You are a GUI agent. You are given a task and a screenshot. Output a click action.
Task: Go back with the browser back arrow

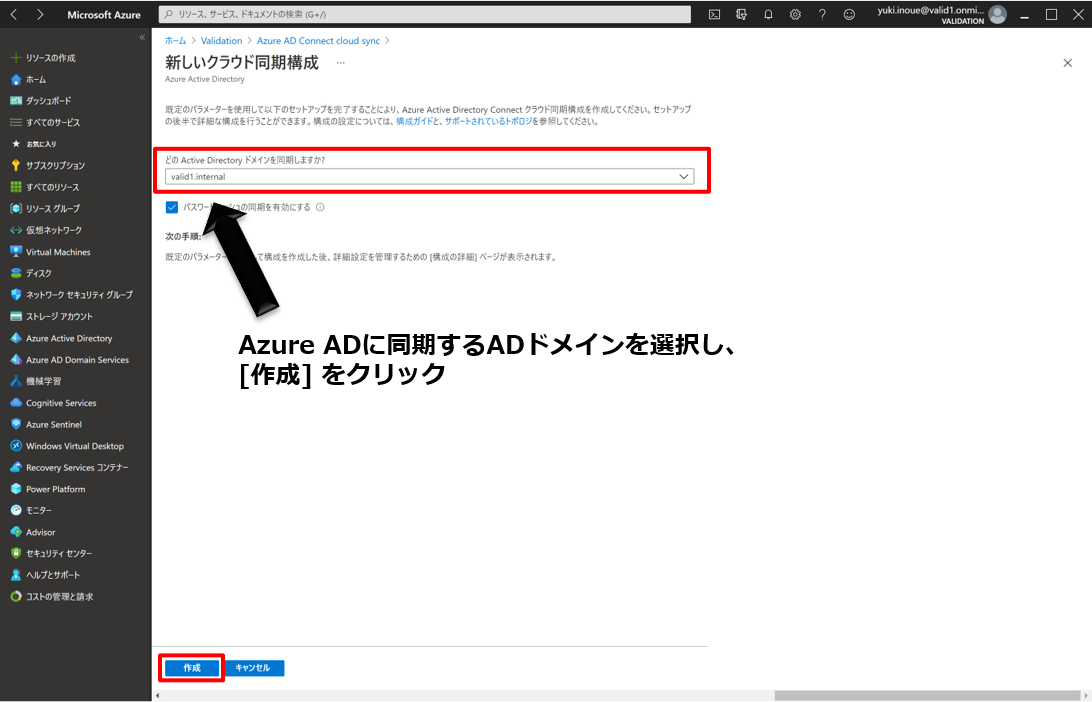[14, 15]
